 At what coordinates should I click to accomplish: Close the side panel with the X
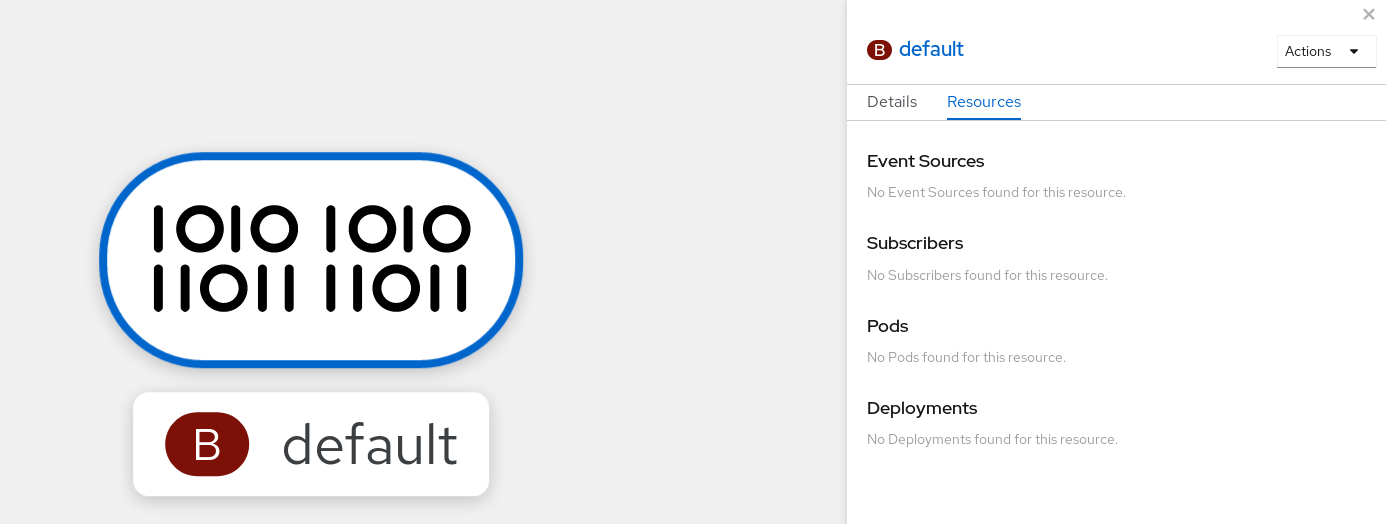point(1368,14)
